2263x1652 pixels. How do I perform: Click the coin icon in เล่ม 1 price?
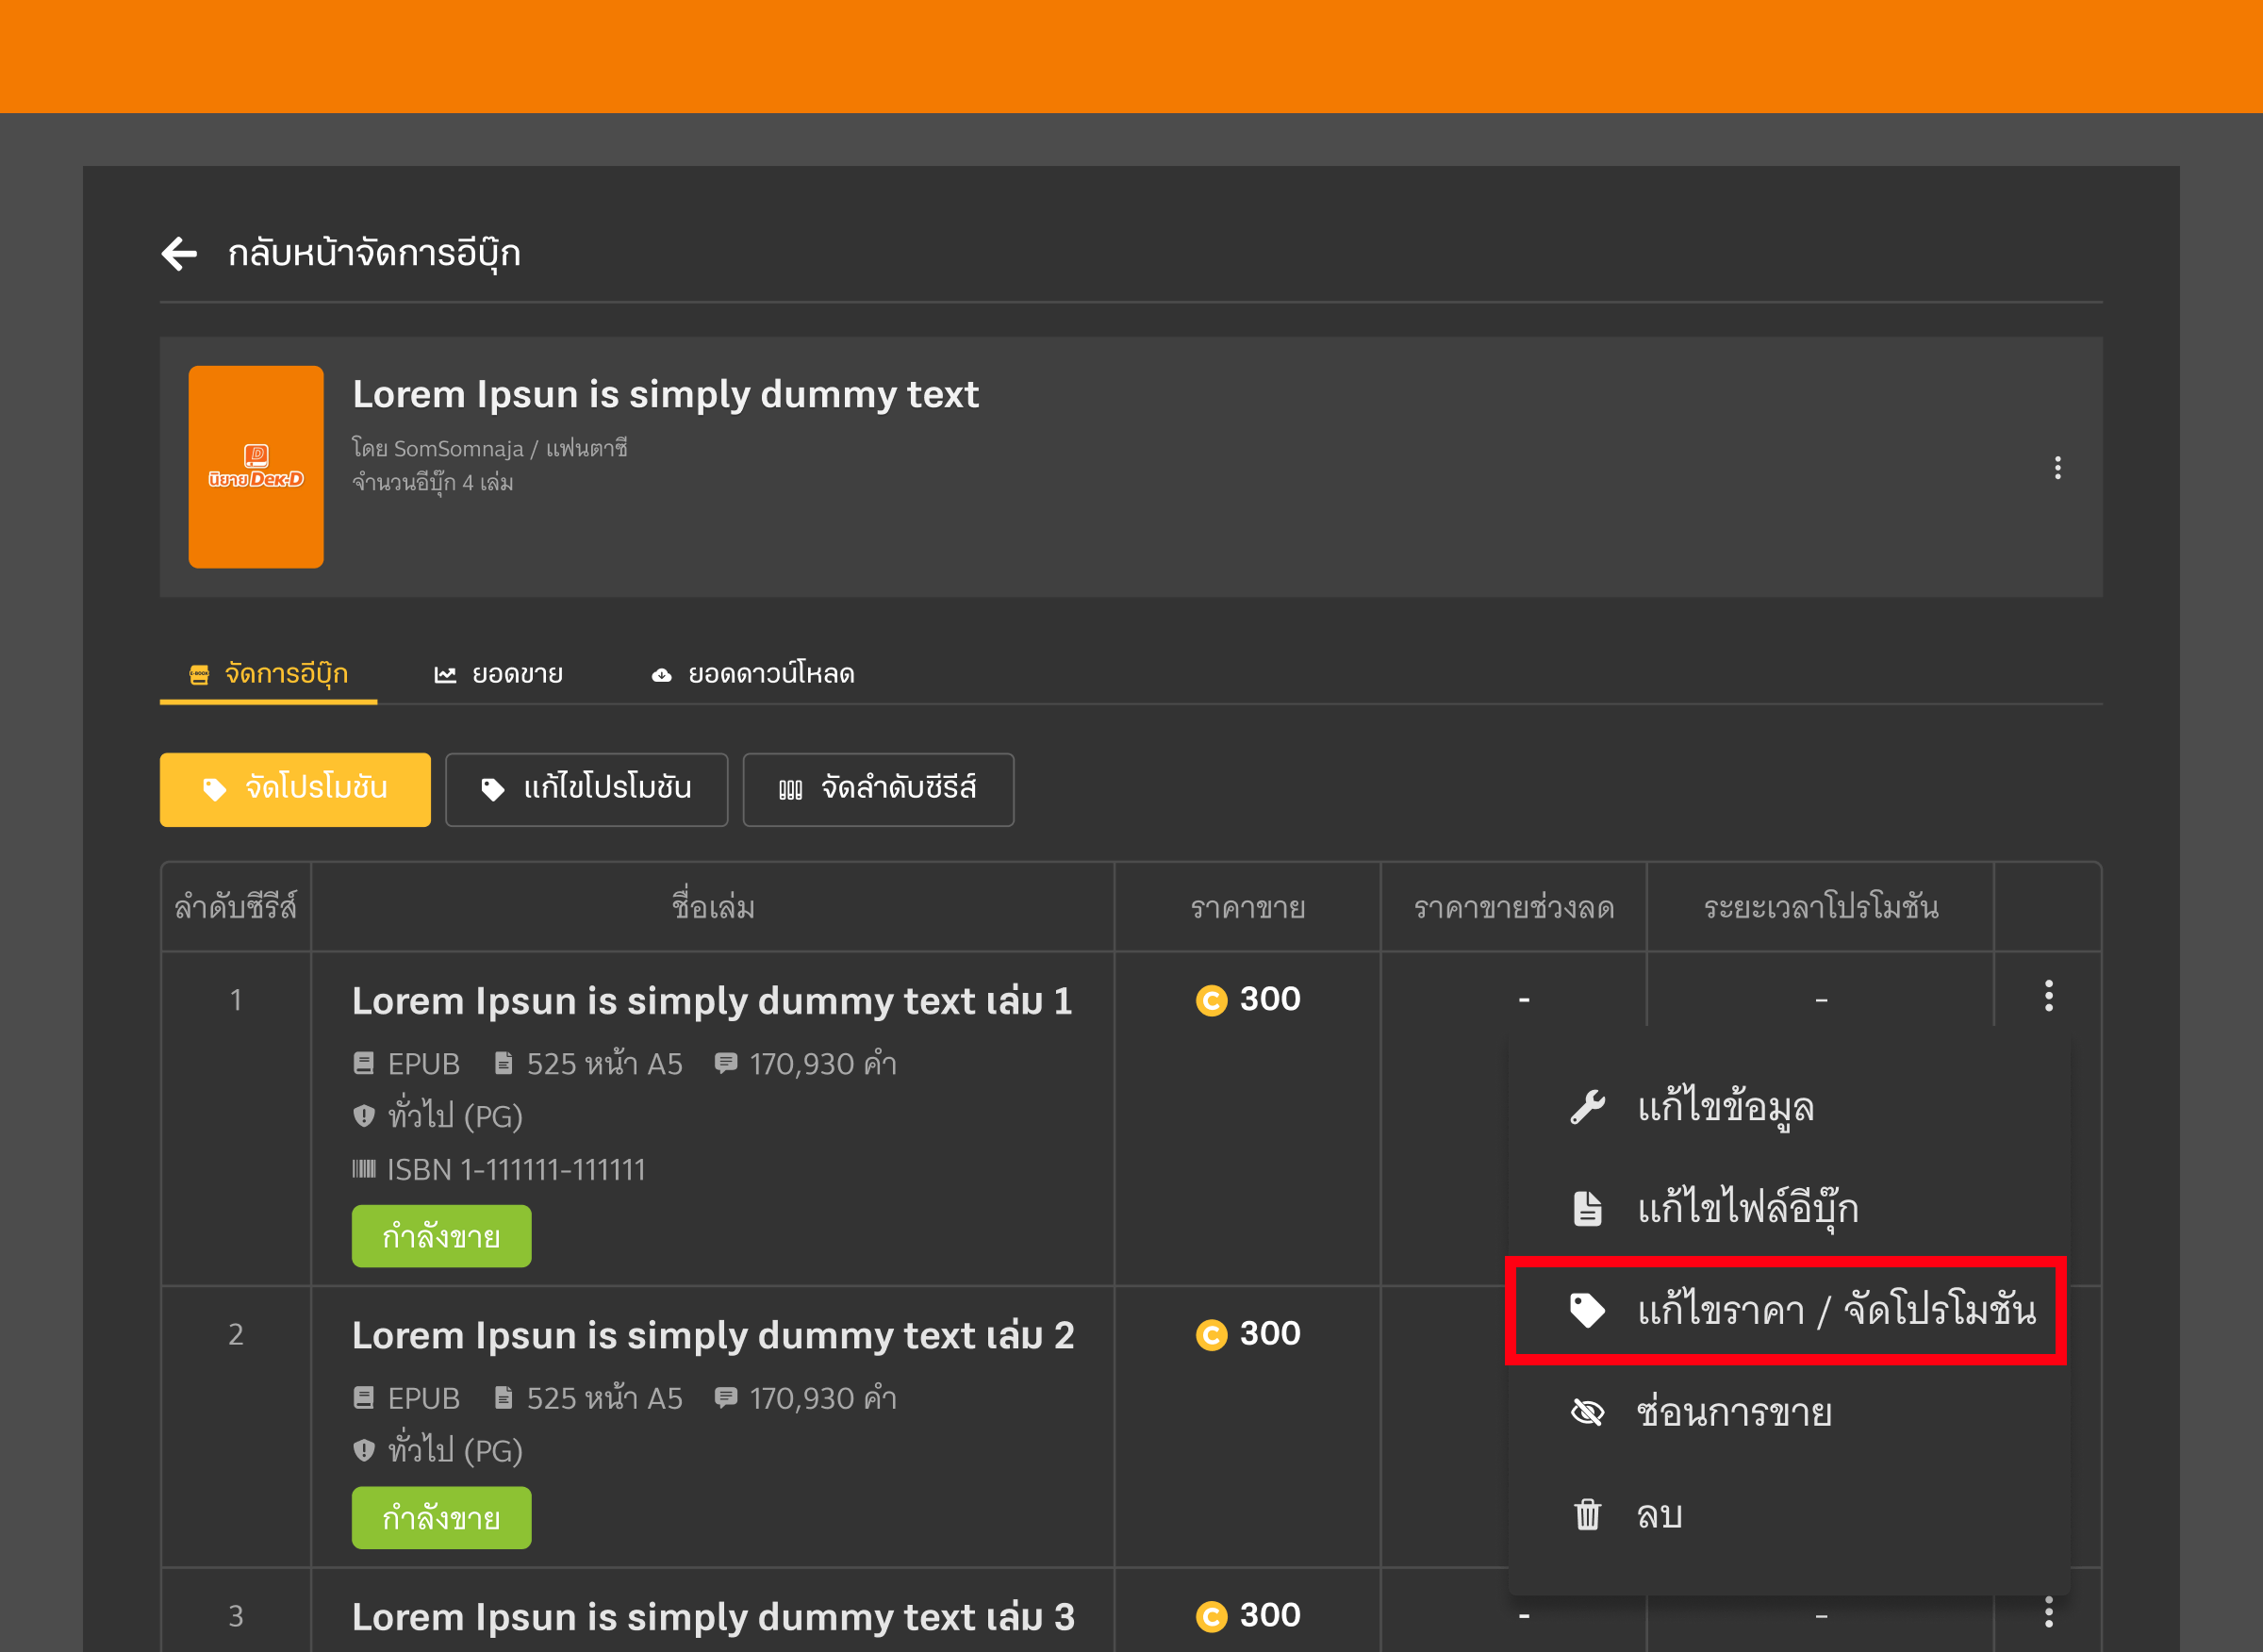coord(1211,1000)
